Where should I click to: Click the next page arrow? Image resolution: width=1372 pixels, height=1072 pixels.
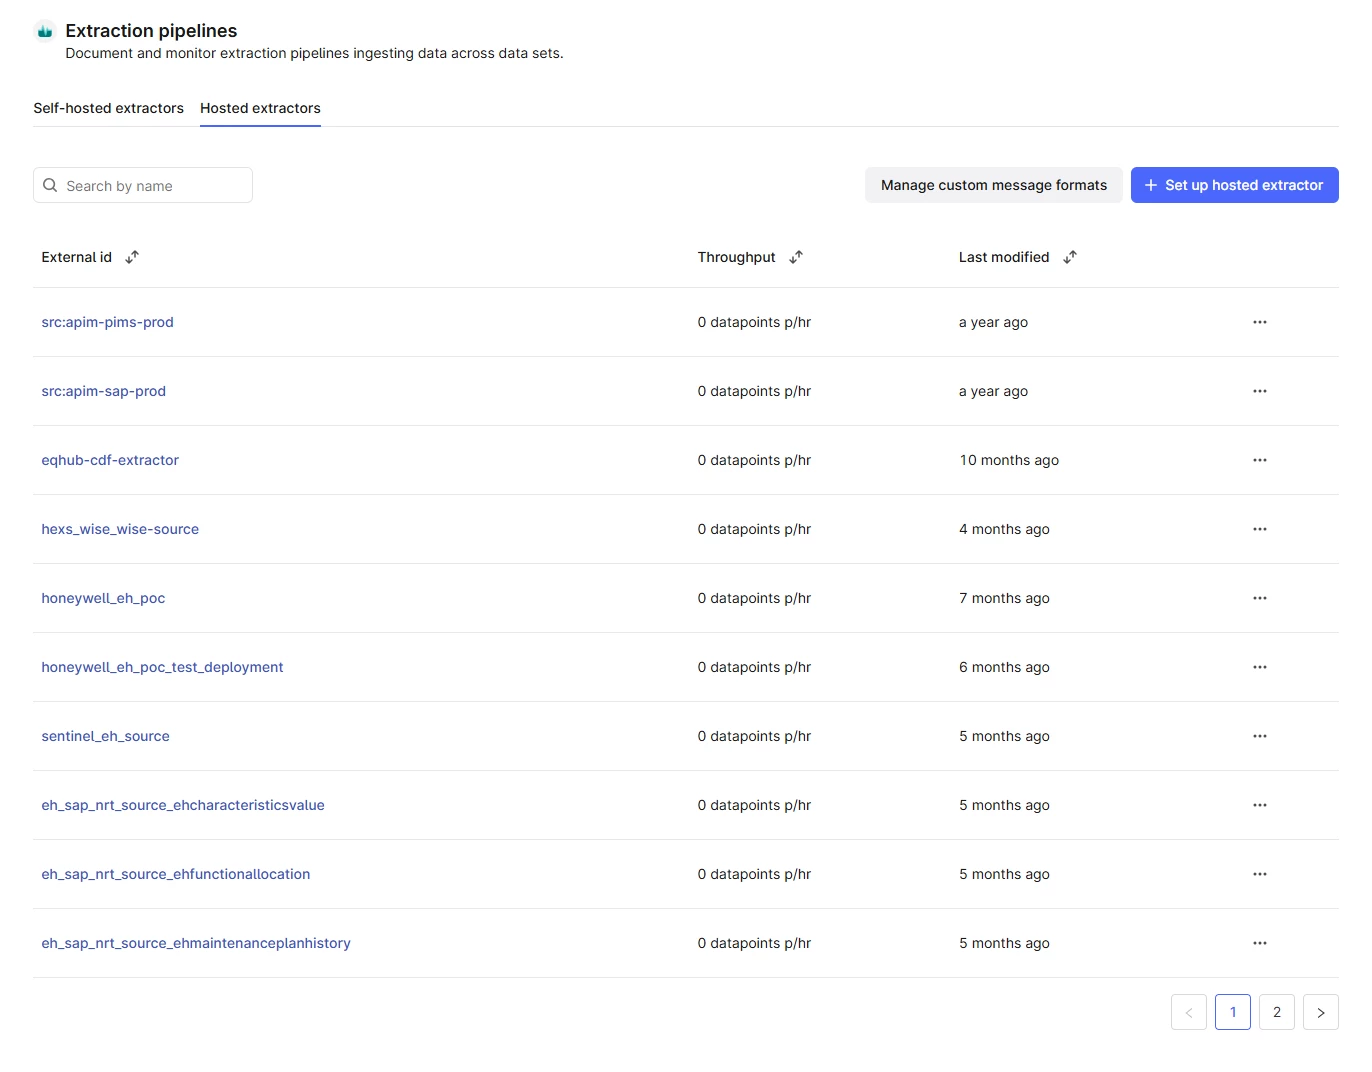click(x=1320, y=1012)
